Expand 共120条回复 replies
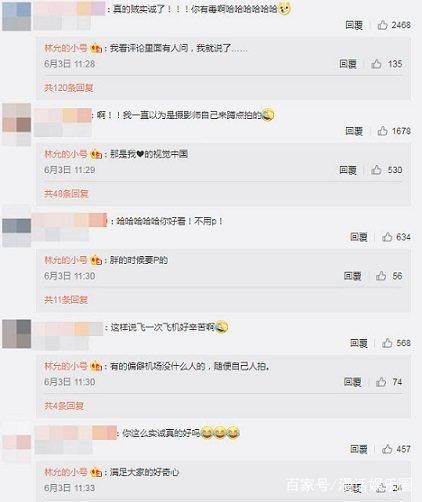Viewport: 422px width, 502px height. click(69, 88)
